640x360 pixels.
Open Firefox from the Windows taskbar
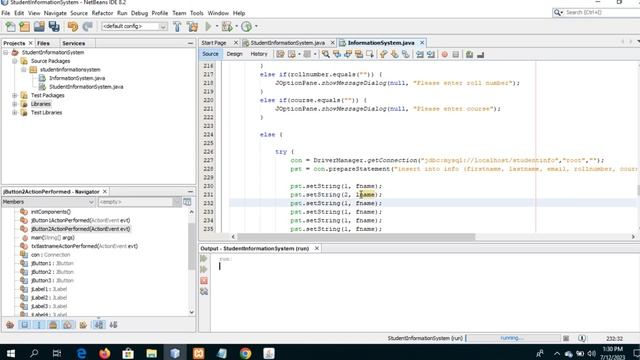pyautogui.click(x=104, y=353)
